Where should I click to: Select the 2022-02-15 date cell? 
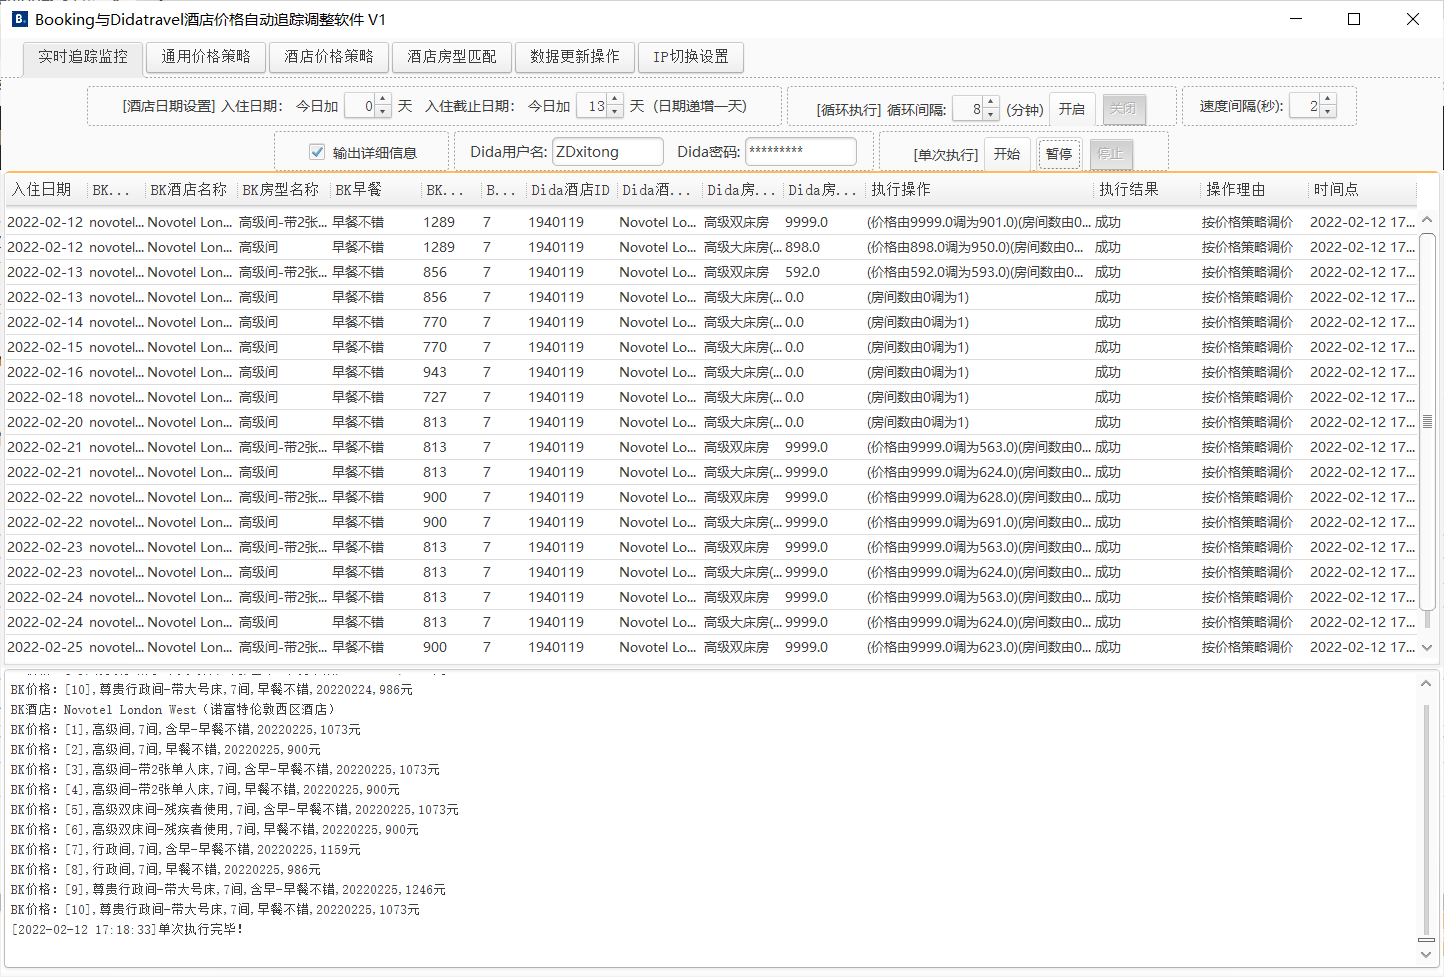pyautogui.click(x=45, y=347)
